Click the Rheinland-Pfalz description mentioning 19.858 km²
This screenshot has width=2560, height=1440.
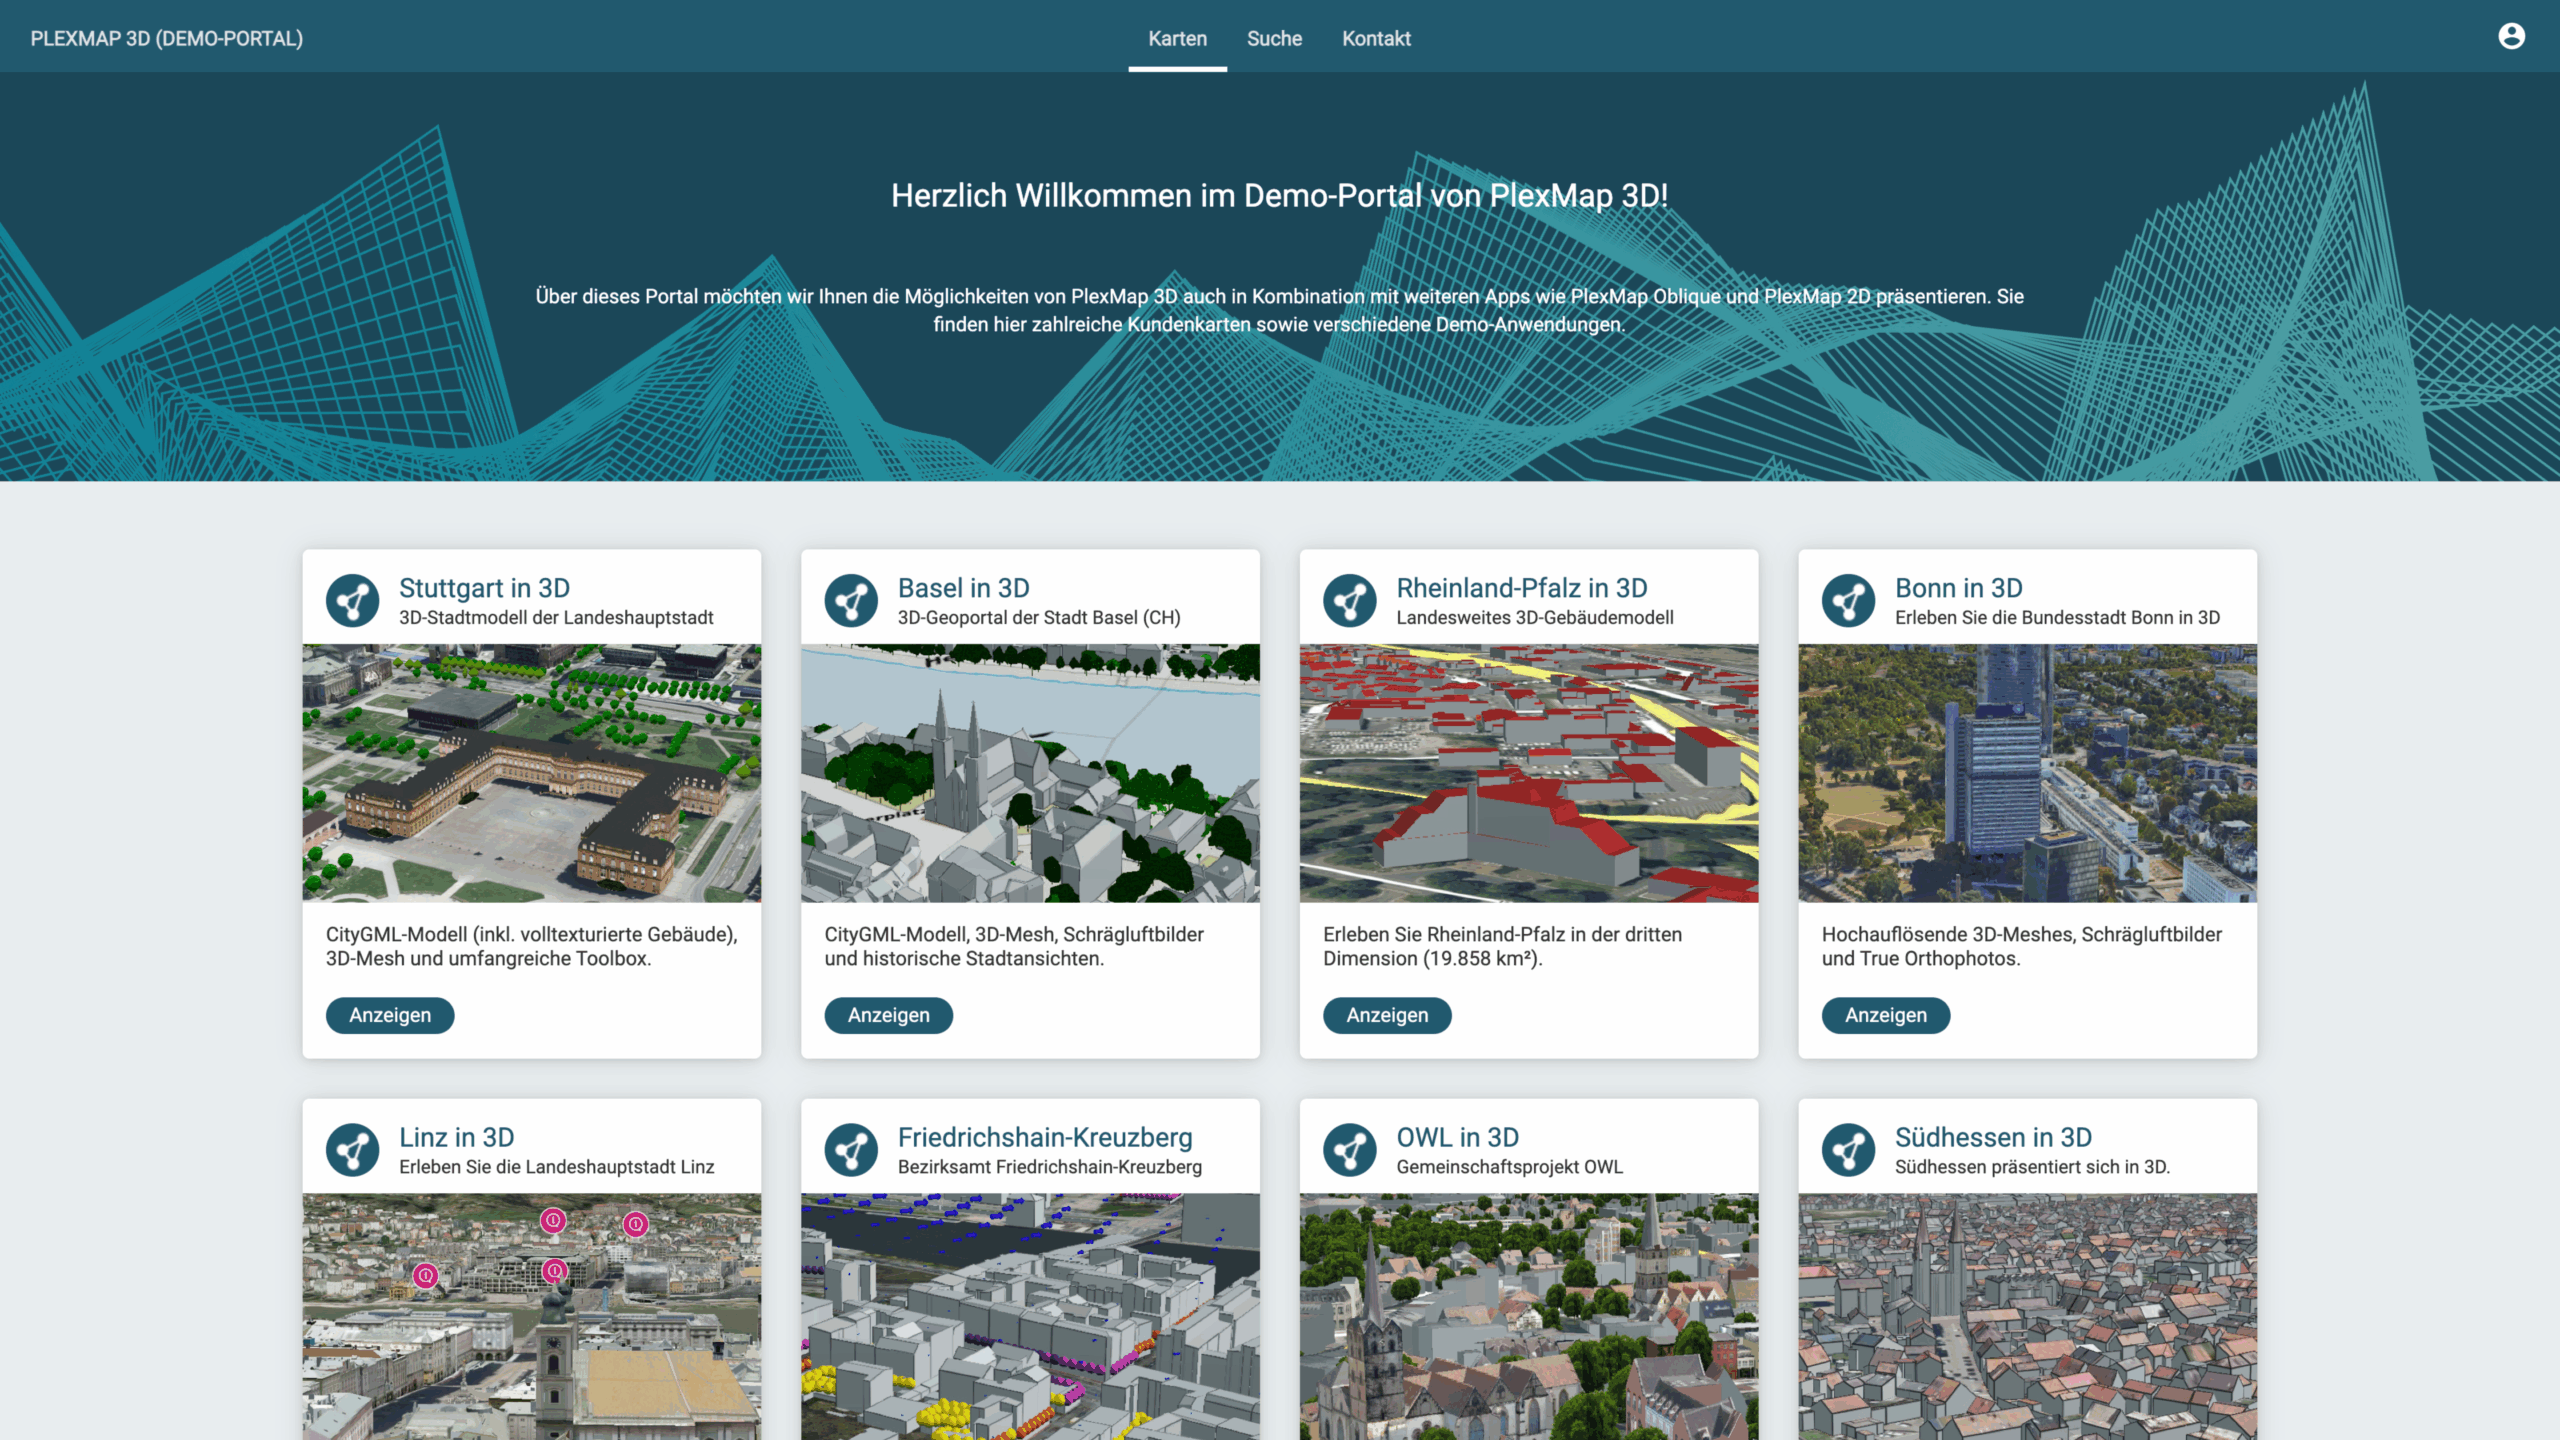(1502, 946)
